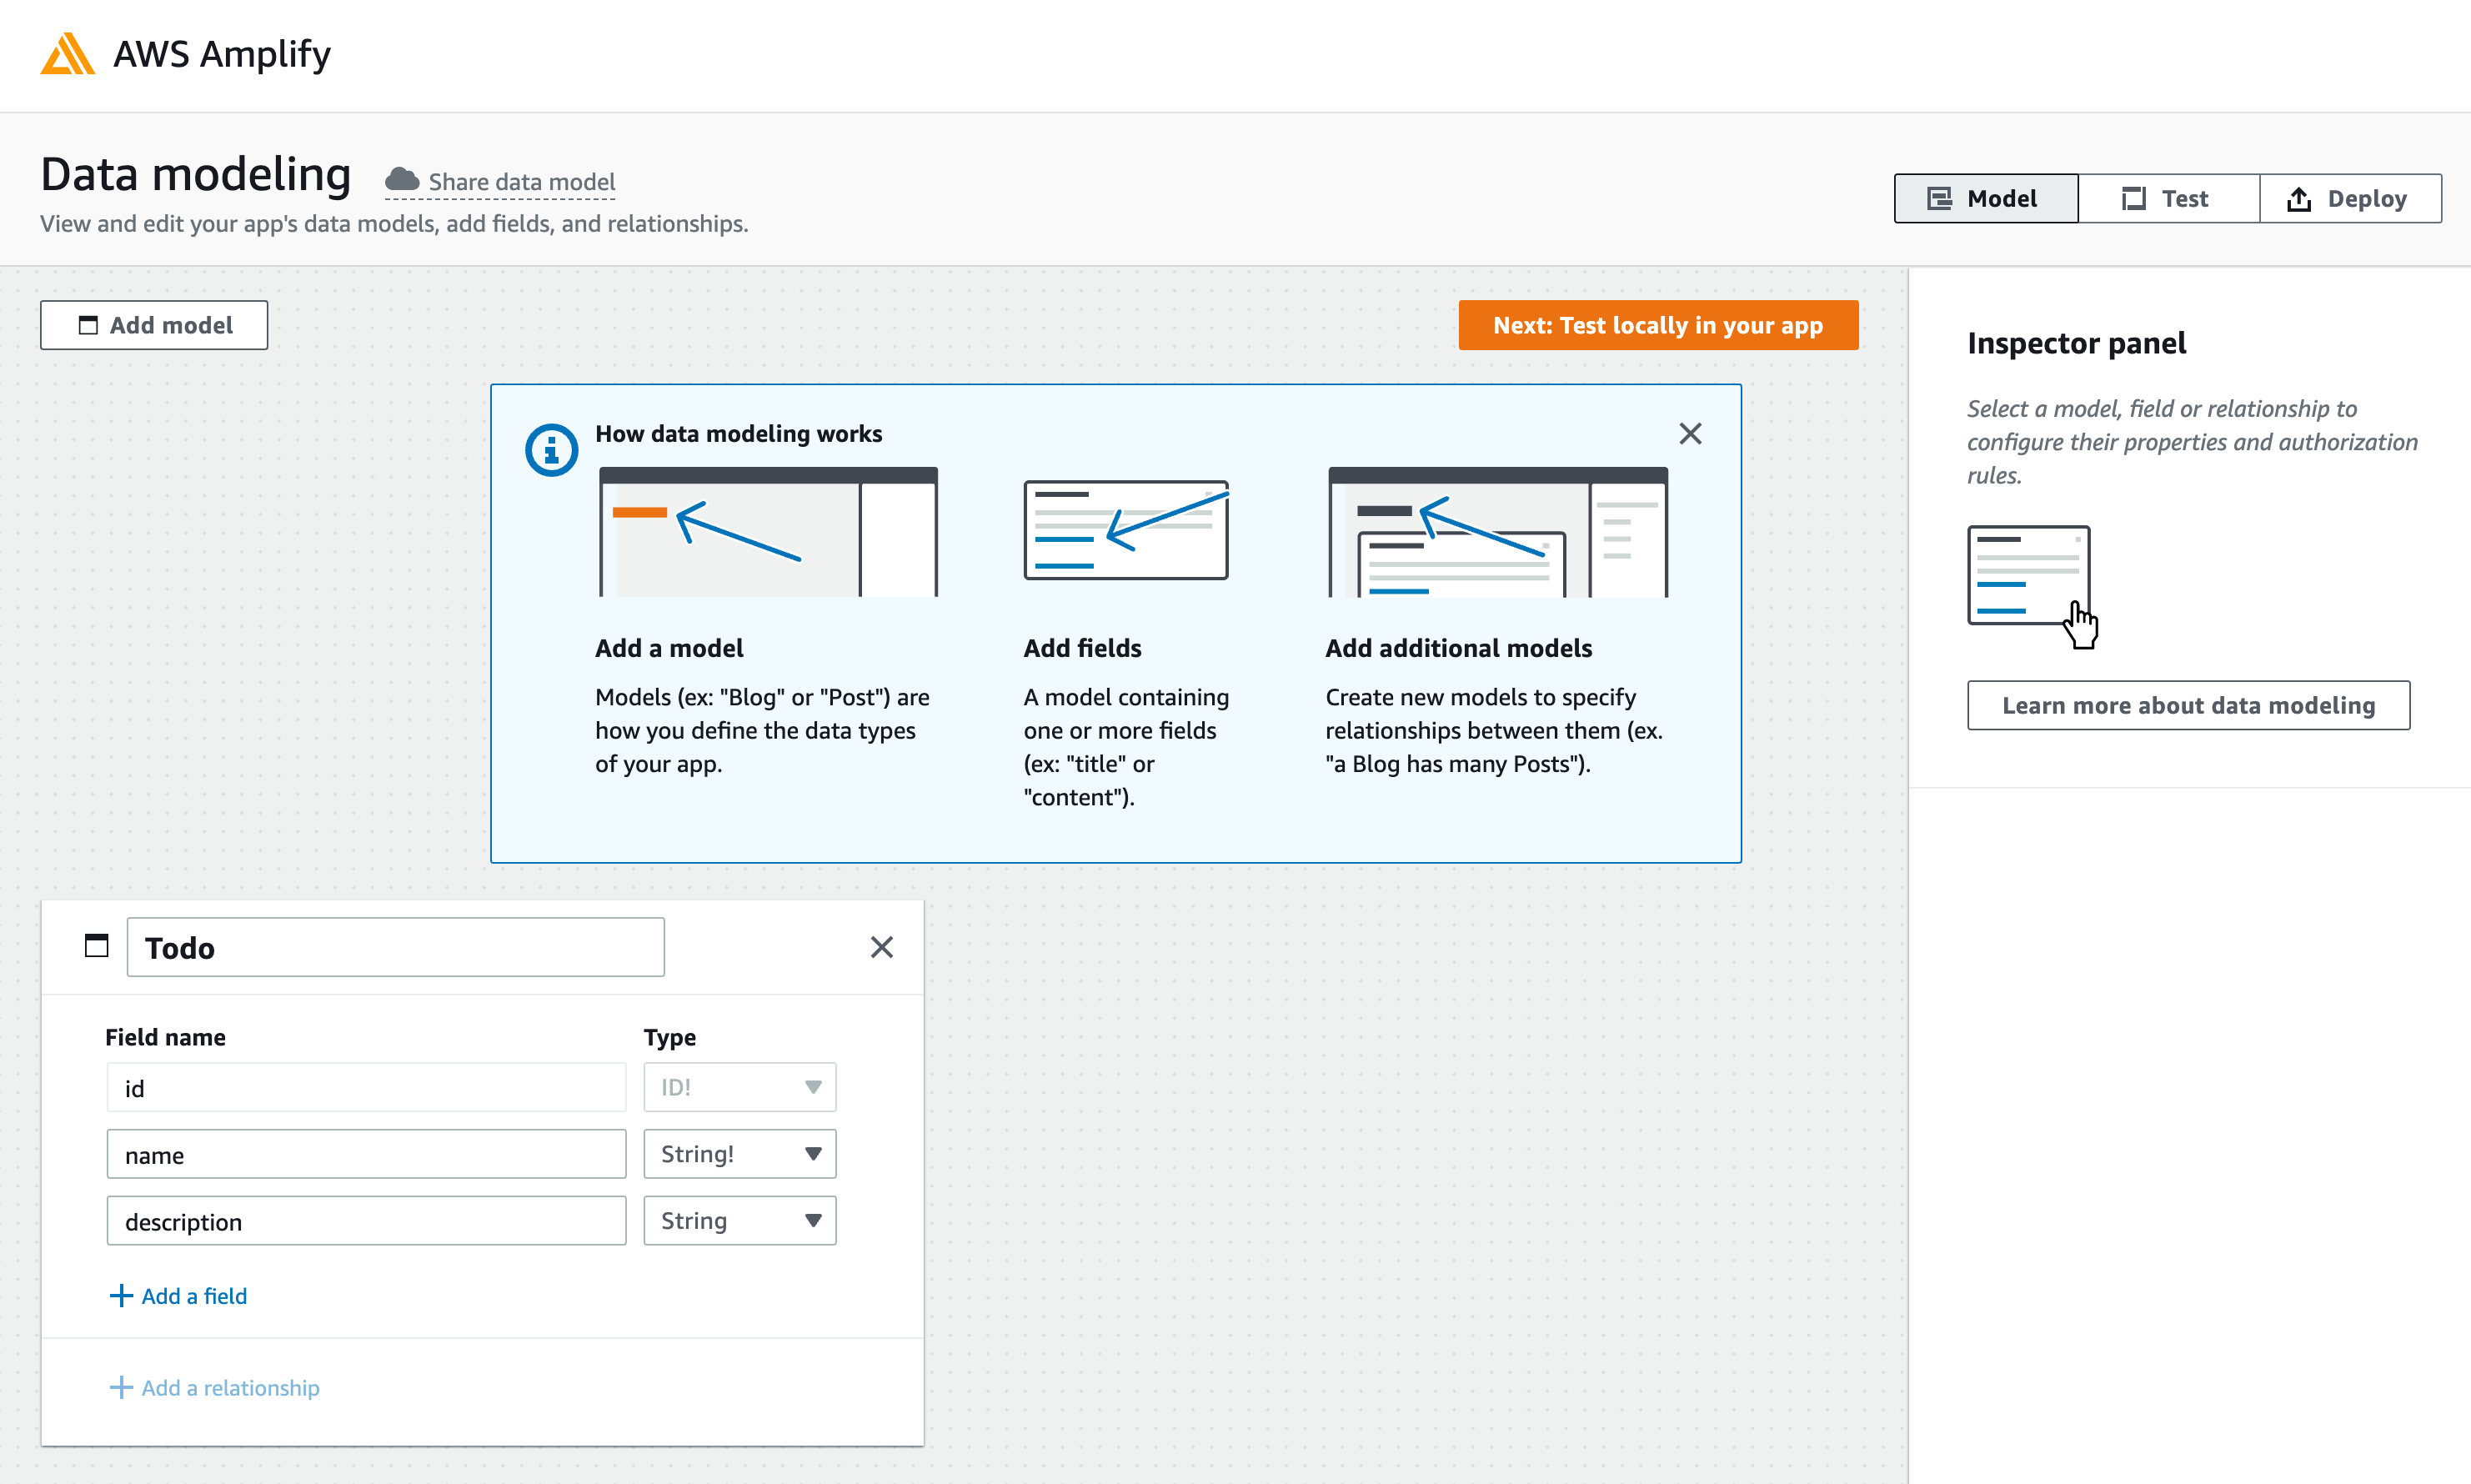Click the name field name input
This screenshot has height=1484, width=2471.
tap(366, 1155)
